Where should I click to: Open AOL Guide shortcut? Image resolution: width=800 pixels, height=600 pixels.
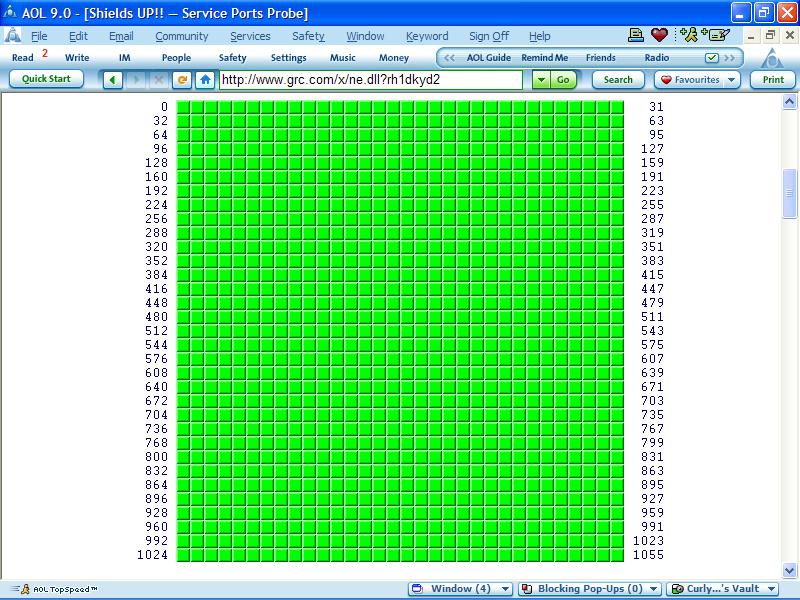[488, 58]
